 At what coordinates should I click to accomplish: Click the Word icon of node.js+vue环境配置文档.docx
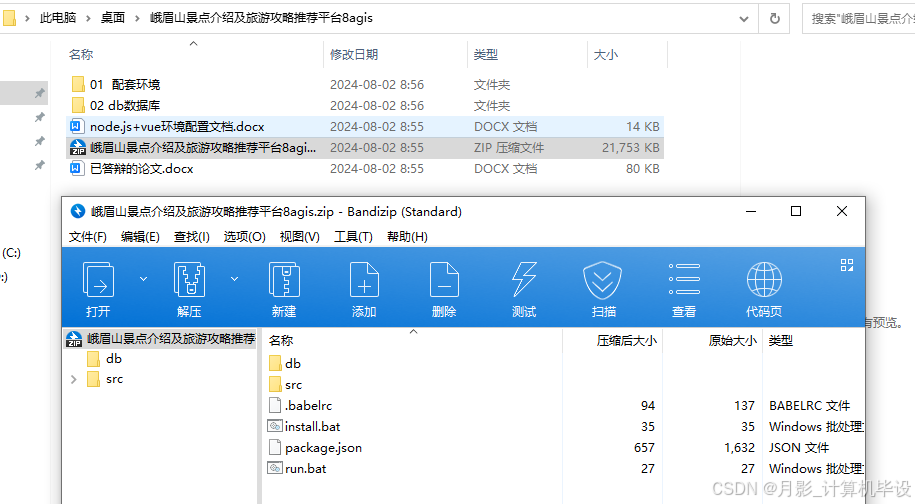(76, 126)
